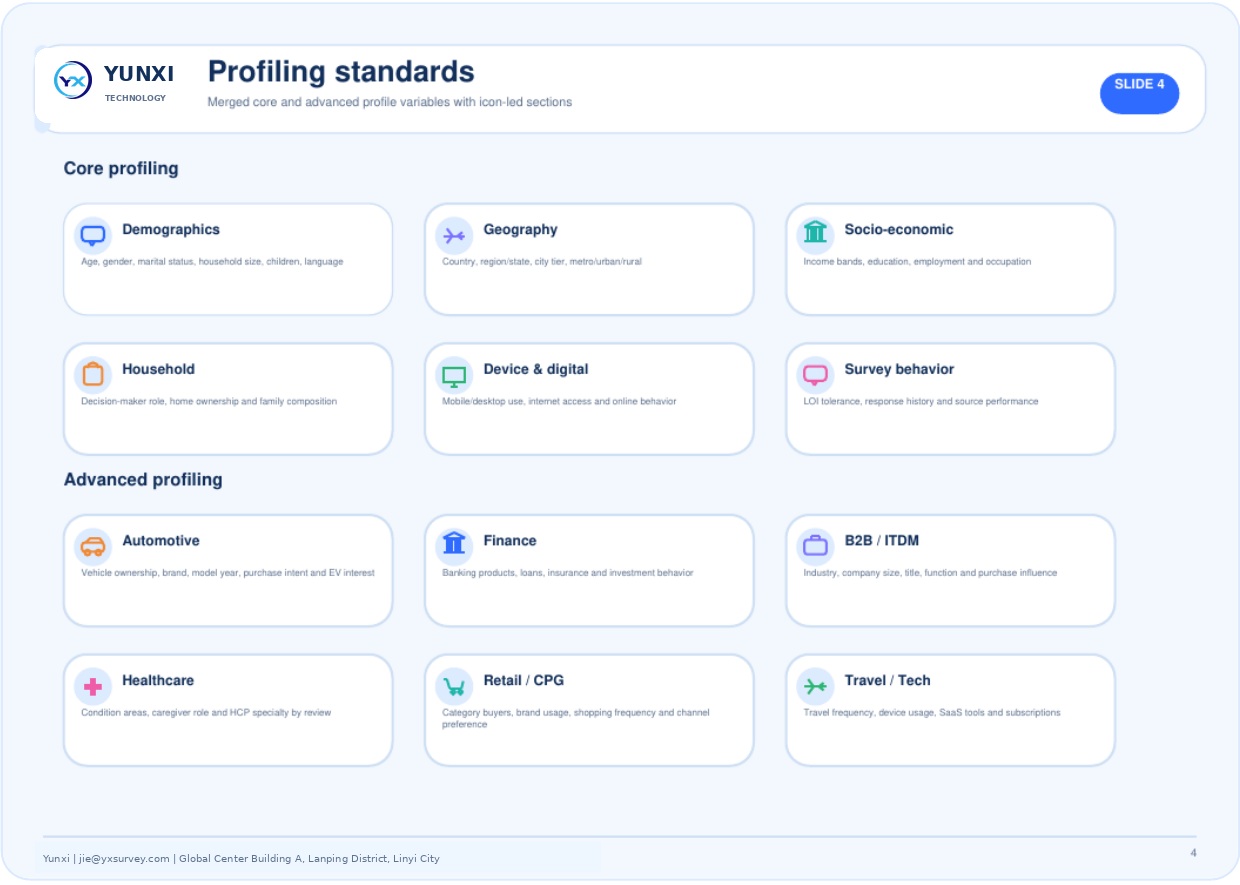This screenshot has height=885, width=1240.
Task: Click the 'Age, gender, marital status' description
Action: [x=212, y=262]
